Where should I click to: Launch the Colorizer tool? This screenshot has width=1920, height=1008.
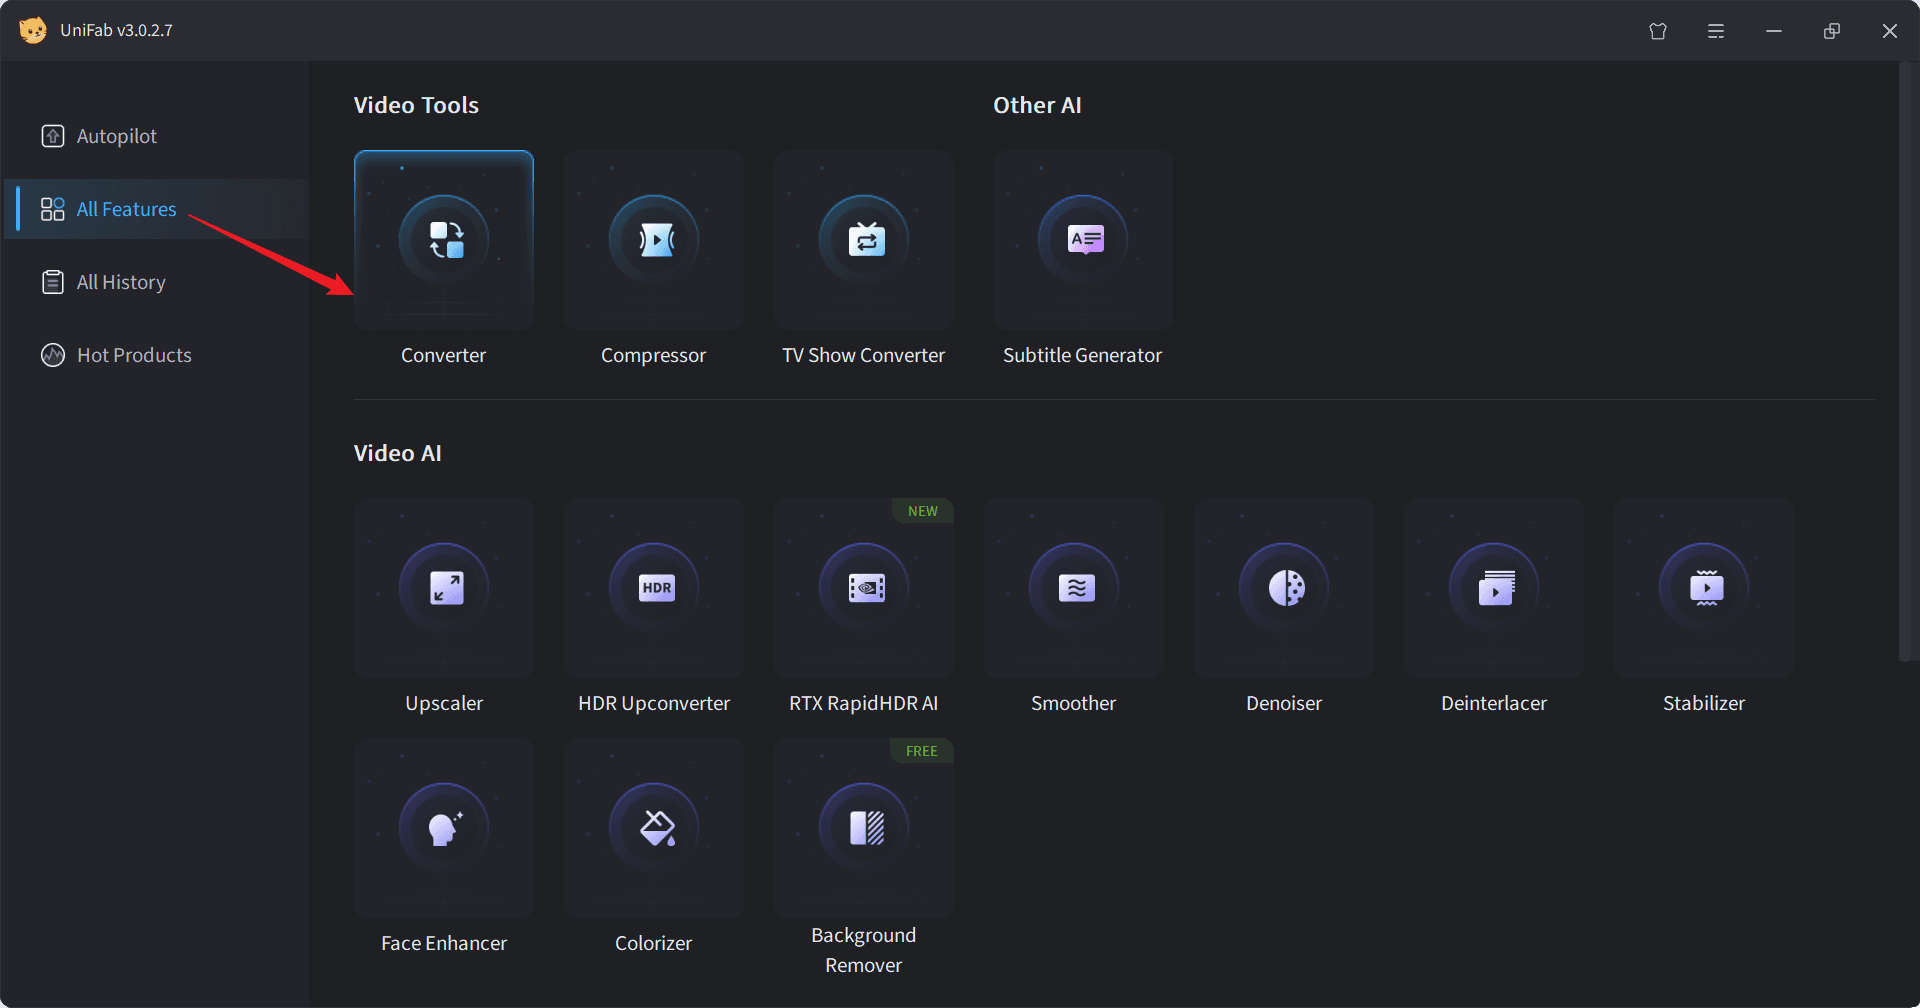click(653, 829)
